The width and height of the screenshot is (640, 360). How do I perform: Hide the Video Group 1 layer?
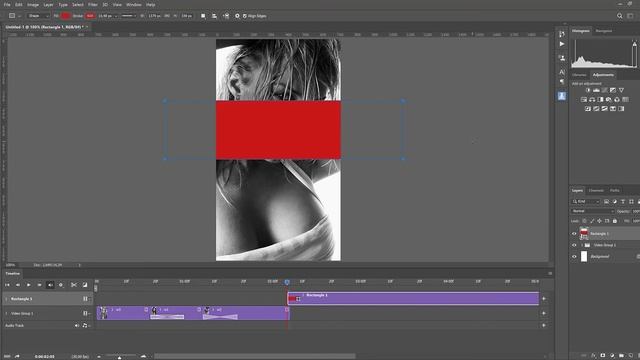click(574, 245)
